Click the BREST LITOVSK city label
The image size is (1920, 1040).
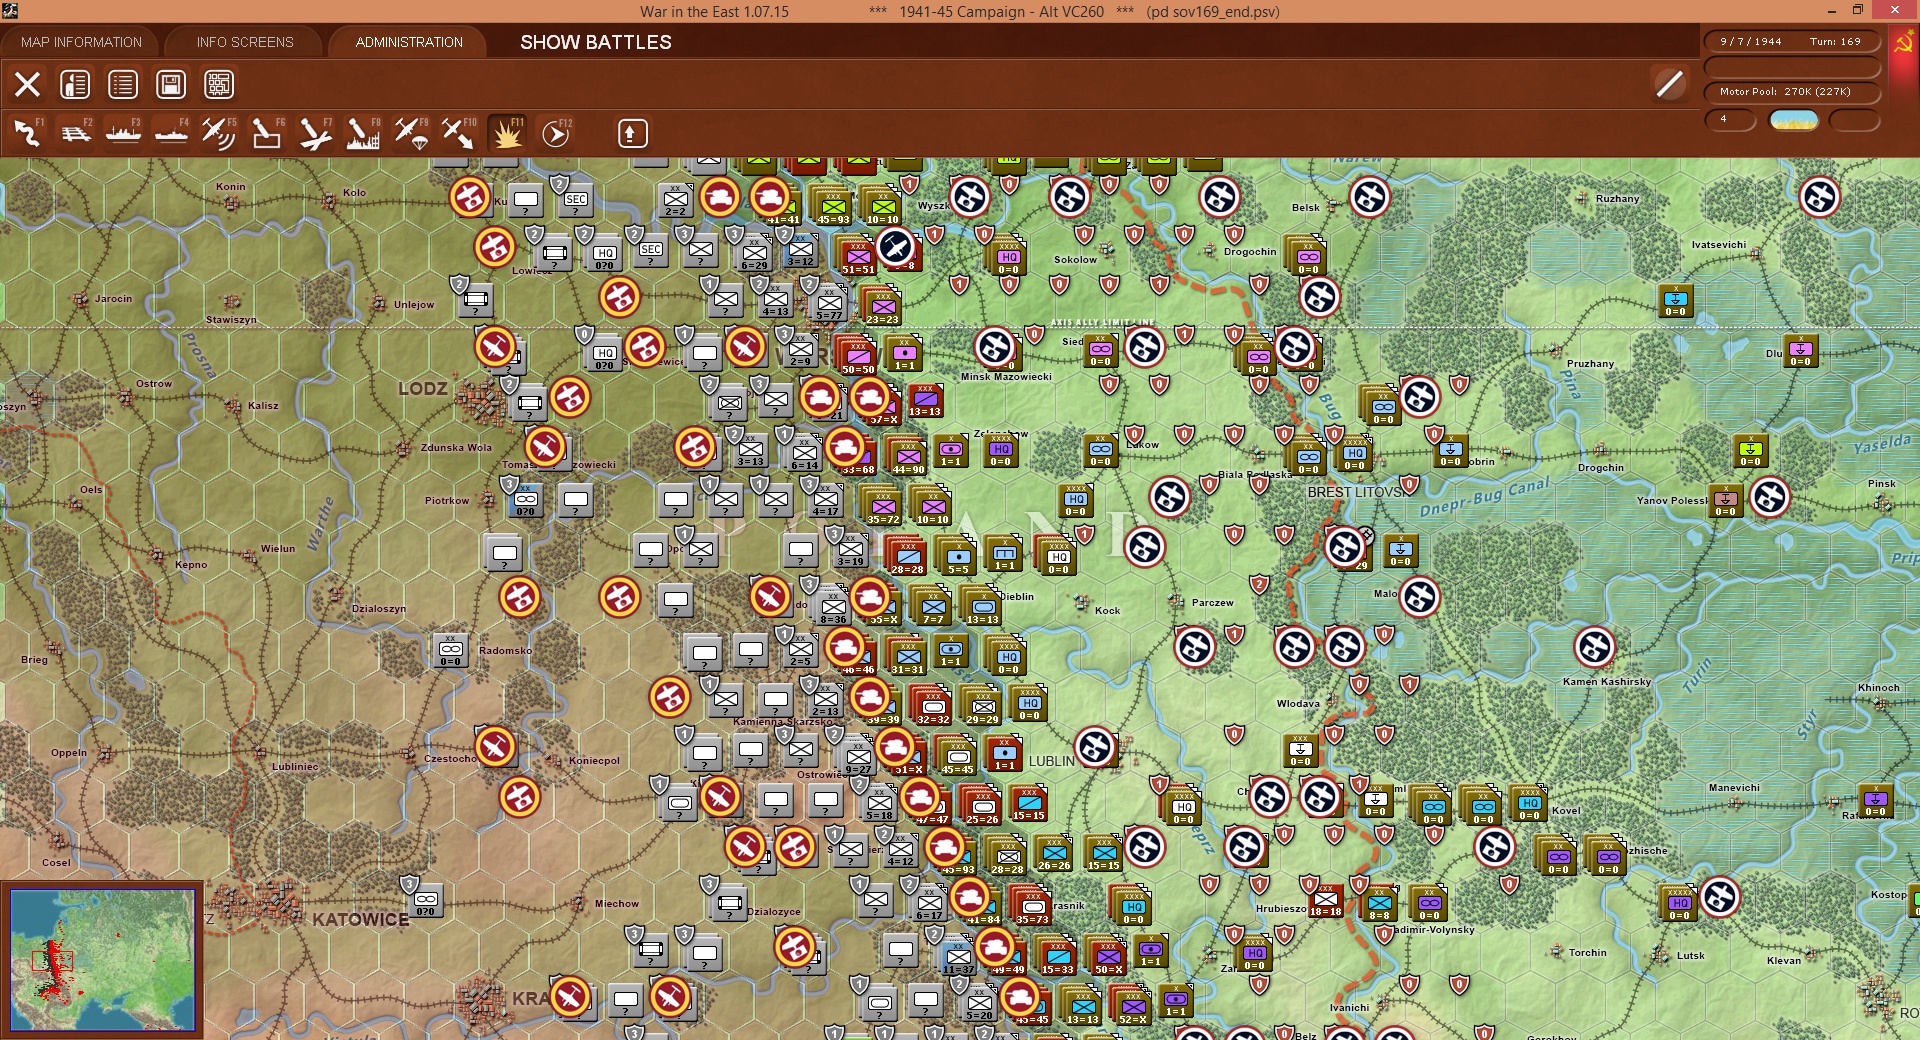point(1357,492)
